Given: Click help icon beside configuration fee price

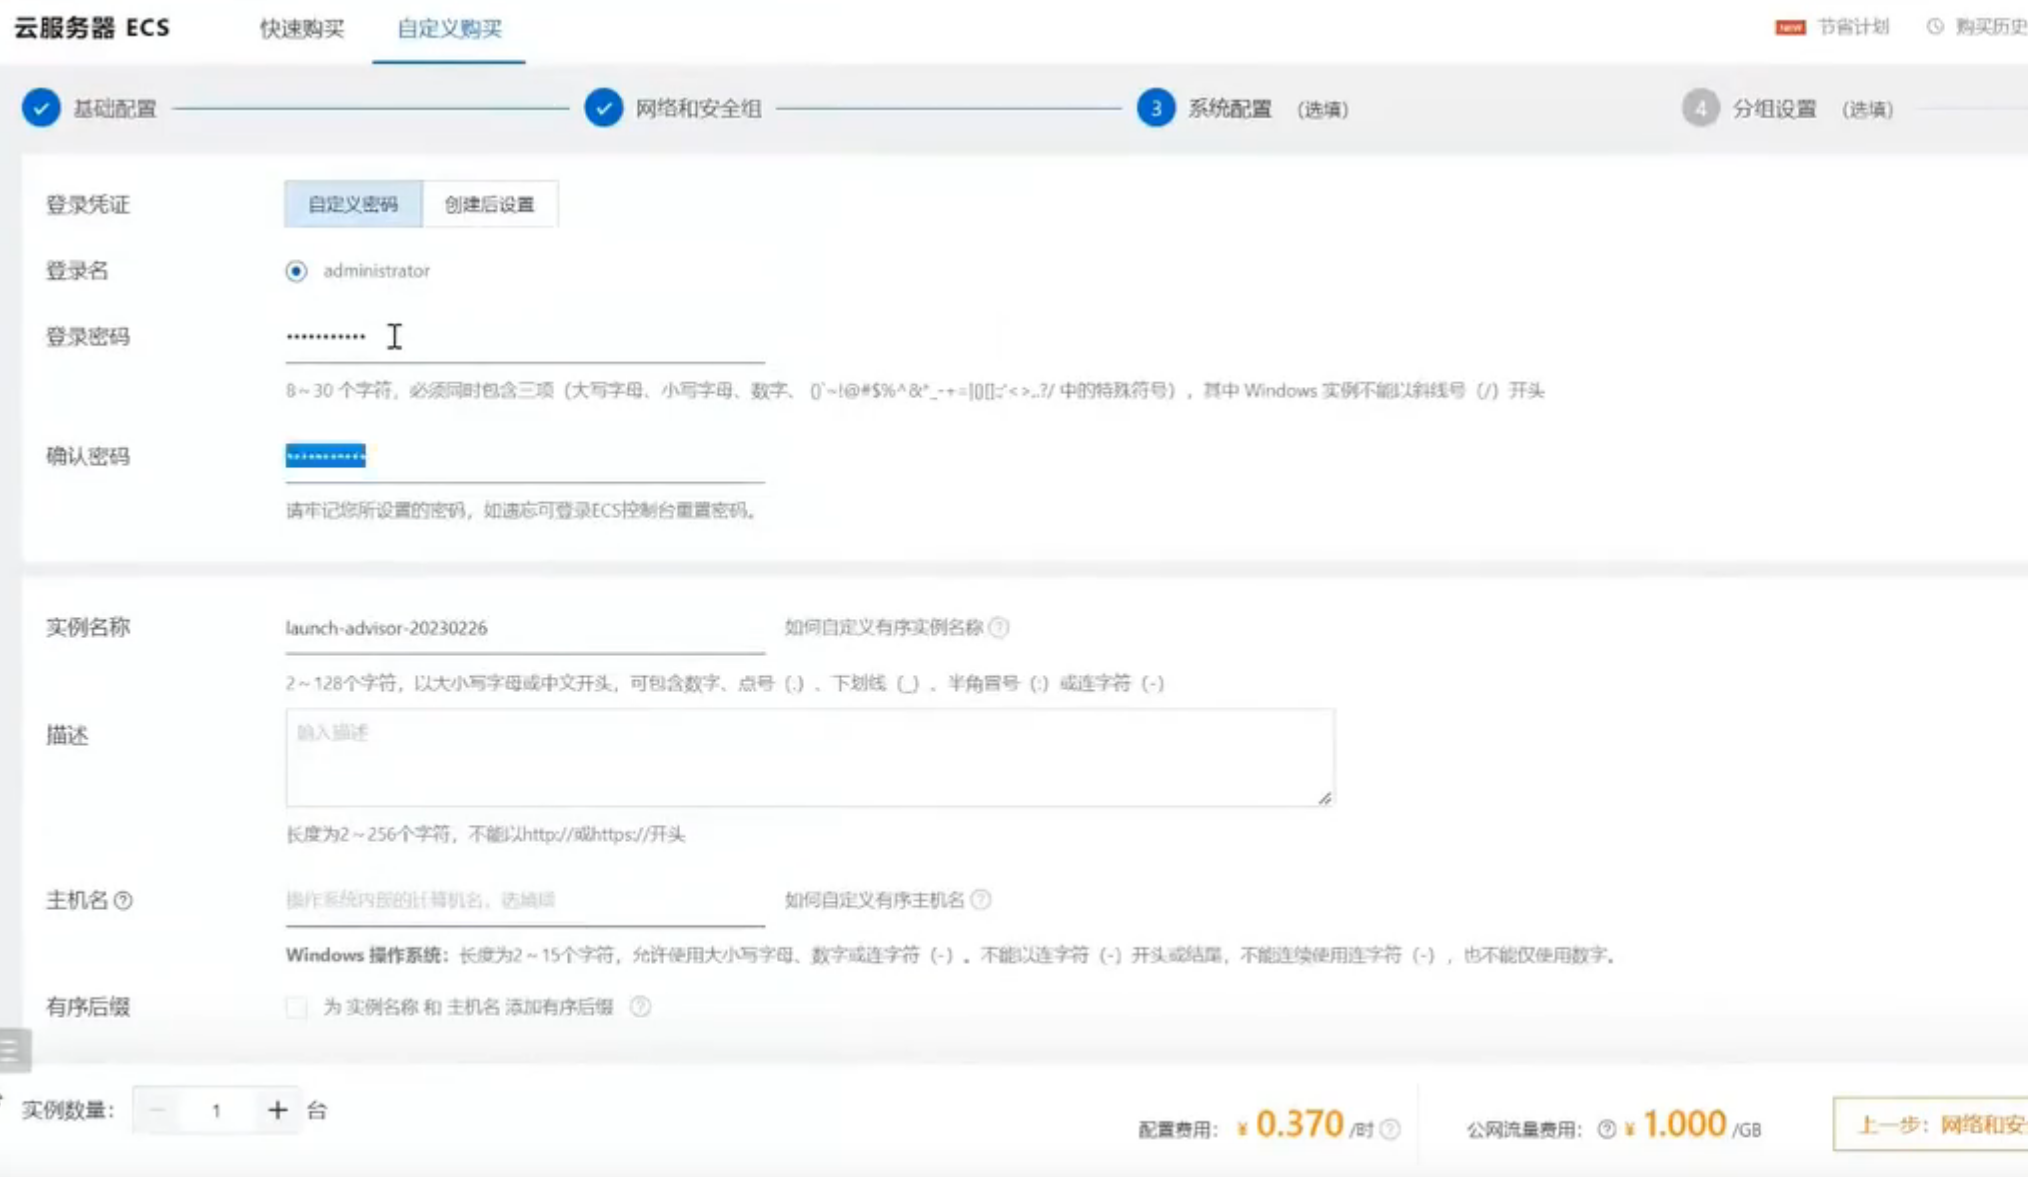Looking at the screenshot, I should 1390,1129.
